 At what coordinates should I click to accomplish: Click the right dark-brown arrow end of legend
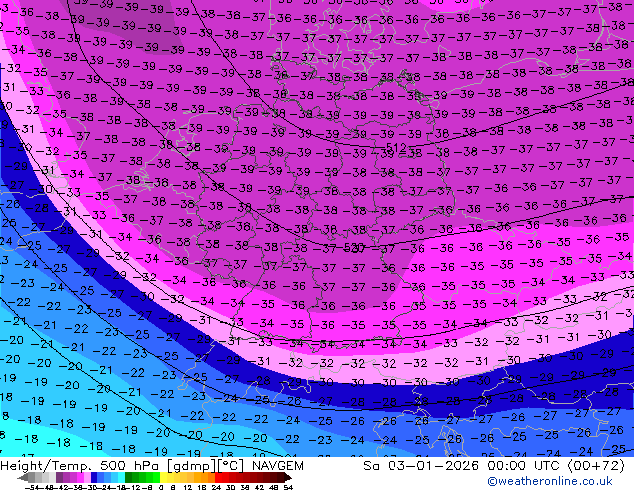287,477
